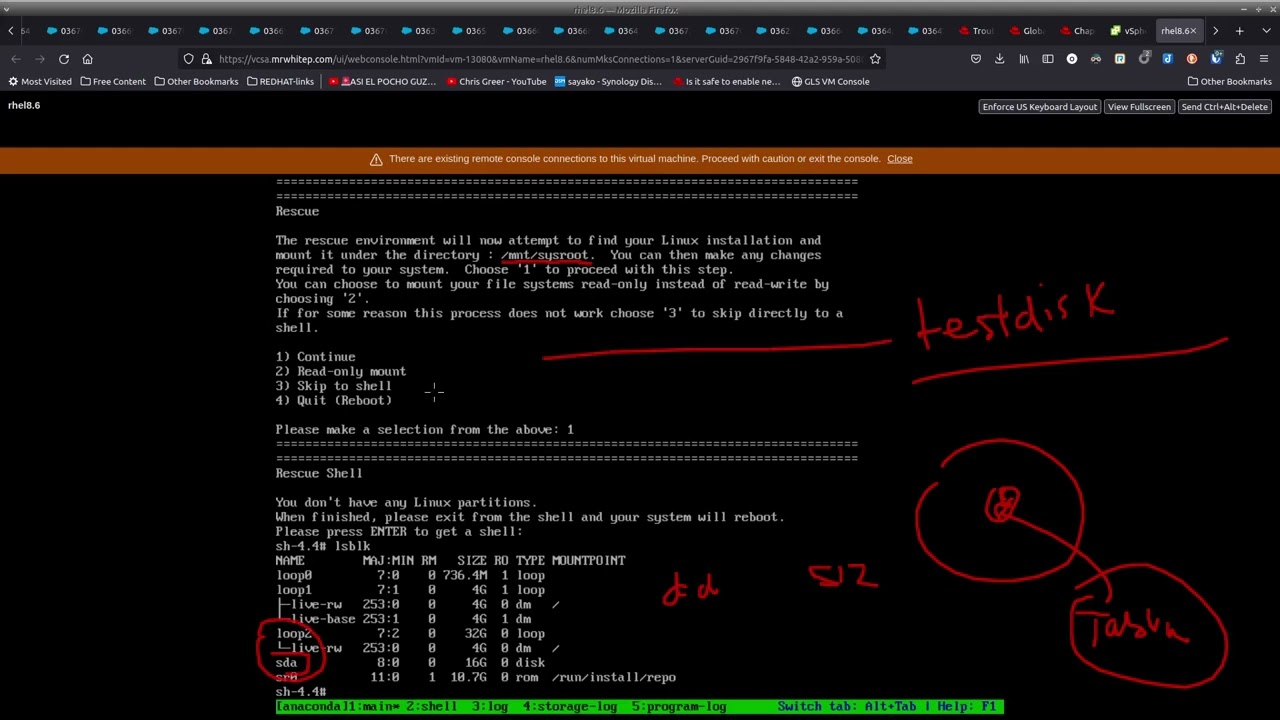Switch to the vSphere tab
The image size is (1280, 720).
(1130, 31)
